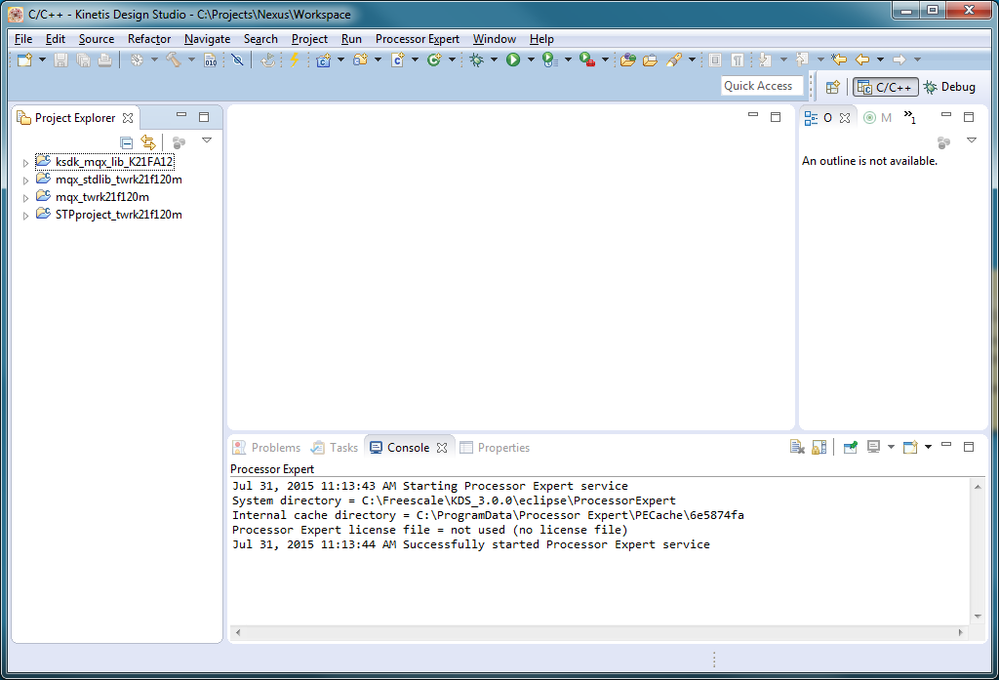Screen dimensions: 999x680
Task: Switch to the Debug perspective
Action: 949,87
